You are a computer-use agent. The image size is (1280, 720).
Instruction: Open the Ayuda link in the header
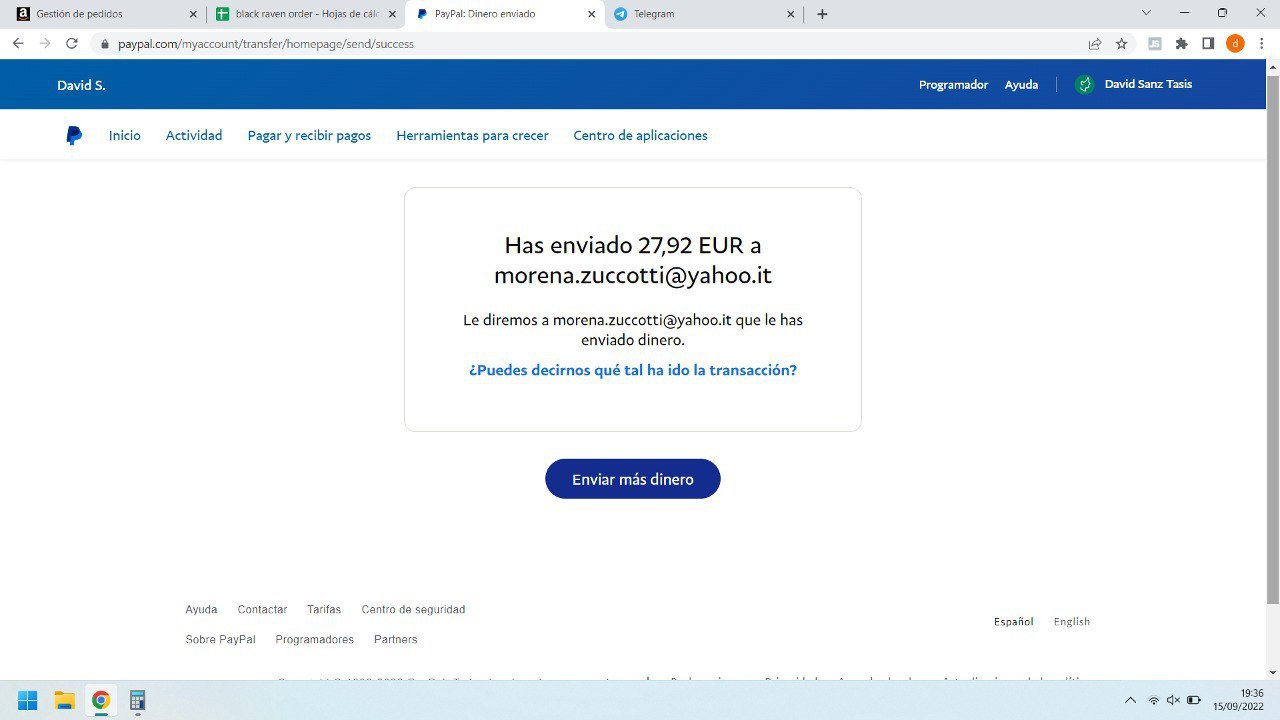point(1021,85)
